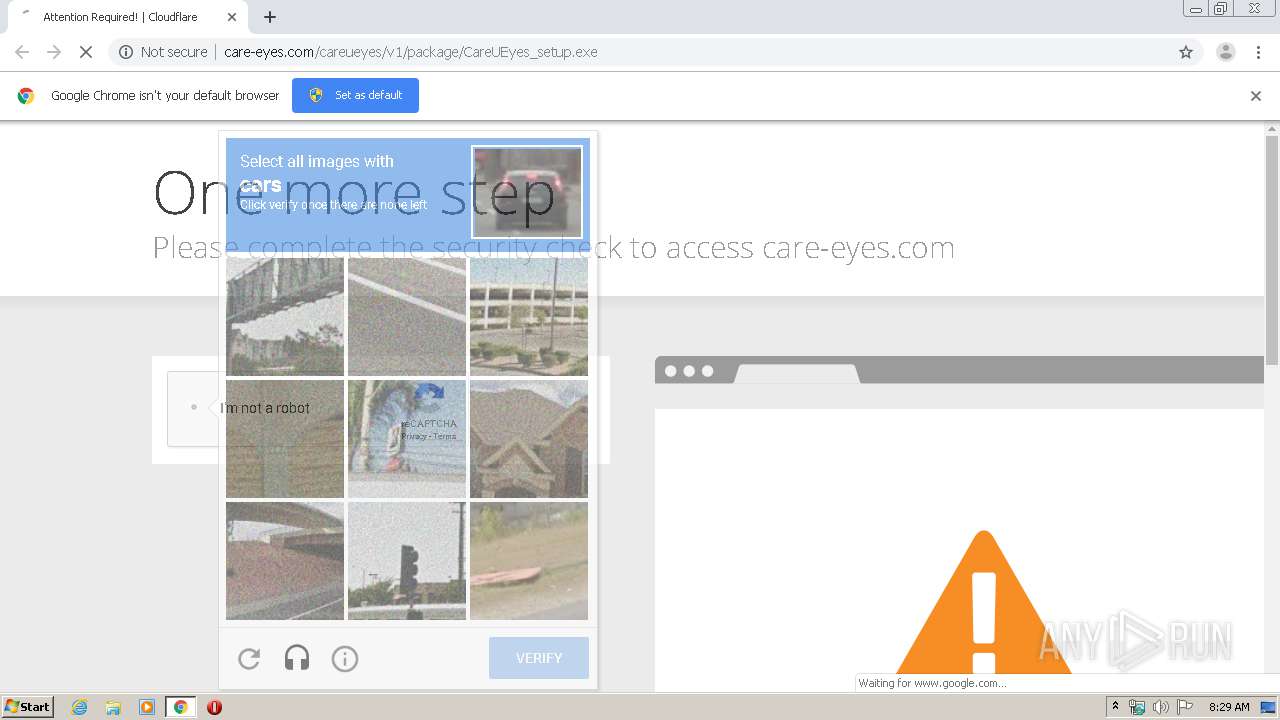Show hidden tray icons arrow
Screen dimensions: 1280x720
point(1115,707)
